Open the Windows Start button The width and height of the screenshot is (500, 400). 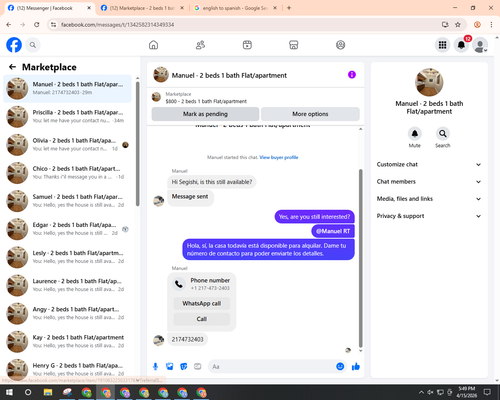click(x=9, y=392)
